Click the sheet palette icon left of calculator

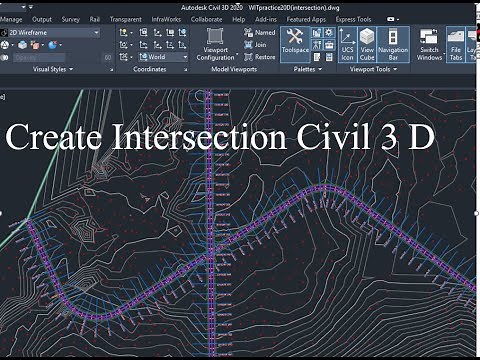317,57
